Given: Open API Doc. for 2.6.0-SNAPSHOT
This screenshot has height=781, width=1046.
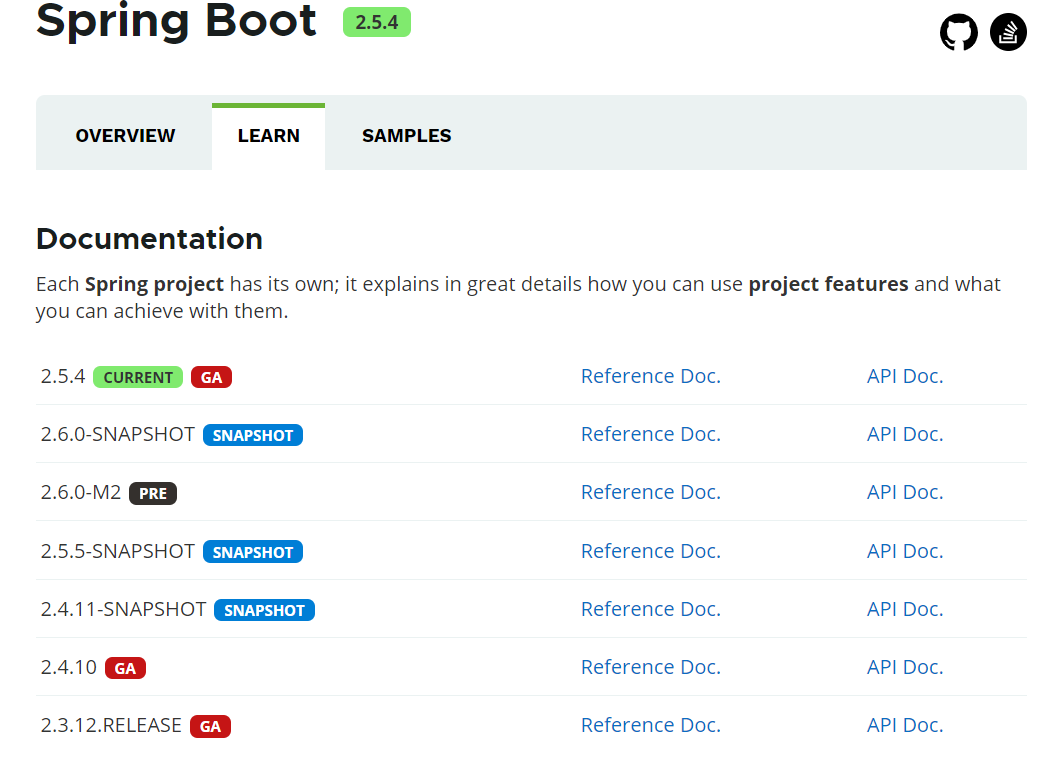Looking at the screenshot, I should coord(905,434).
